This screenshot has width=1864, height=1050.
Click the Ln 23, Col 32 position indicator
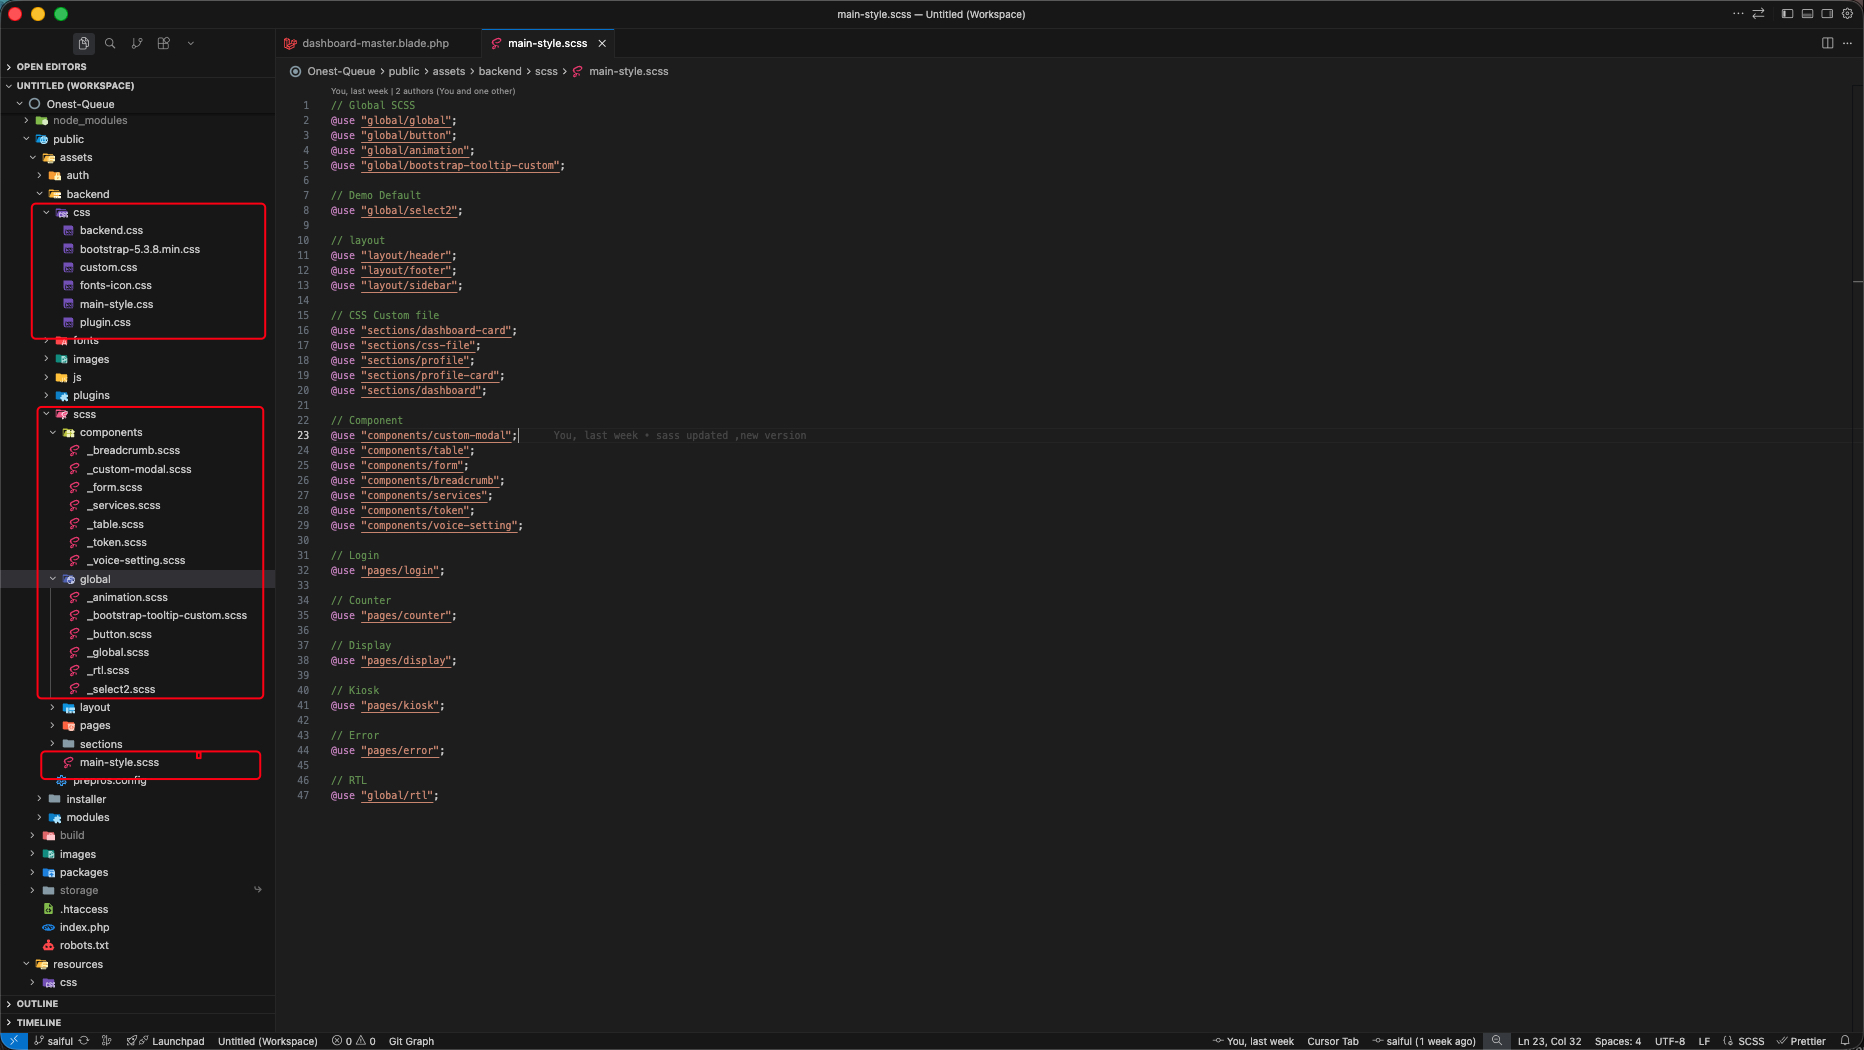click(1549, 1041)
